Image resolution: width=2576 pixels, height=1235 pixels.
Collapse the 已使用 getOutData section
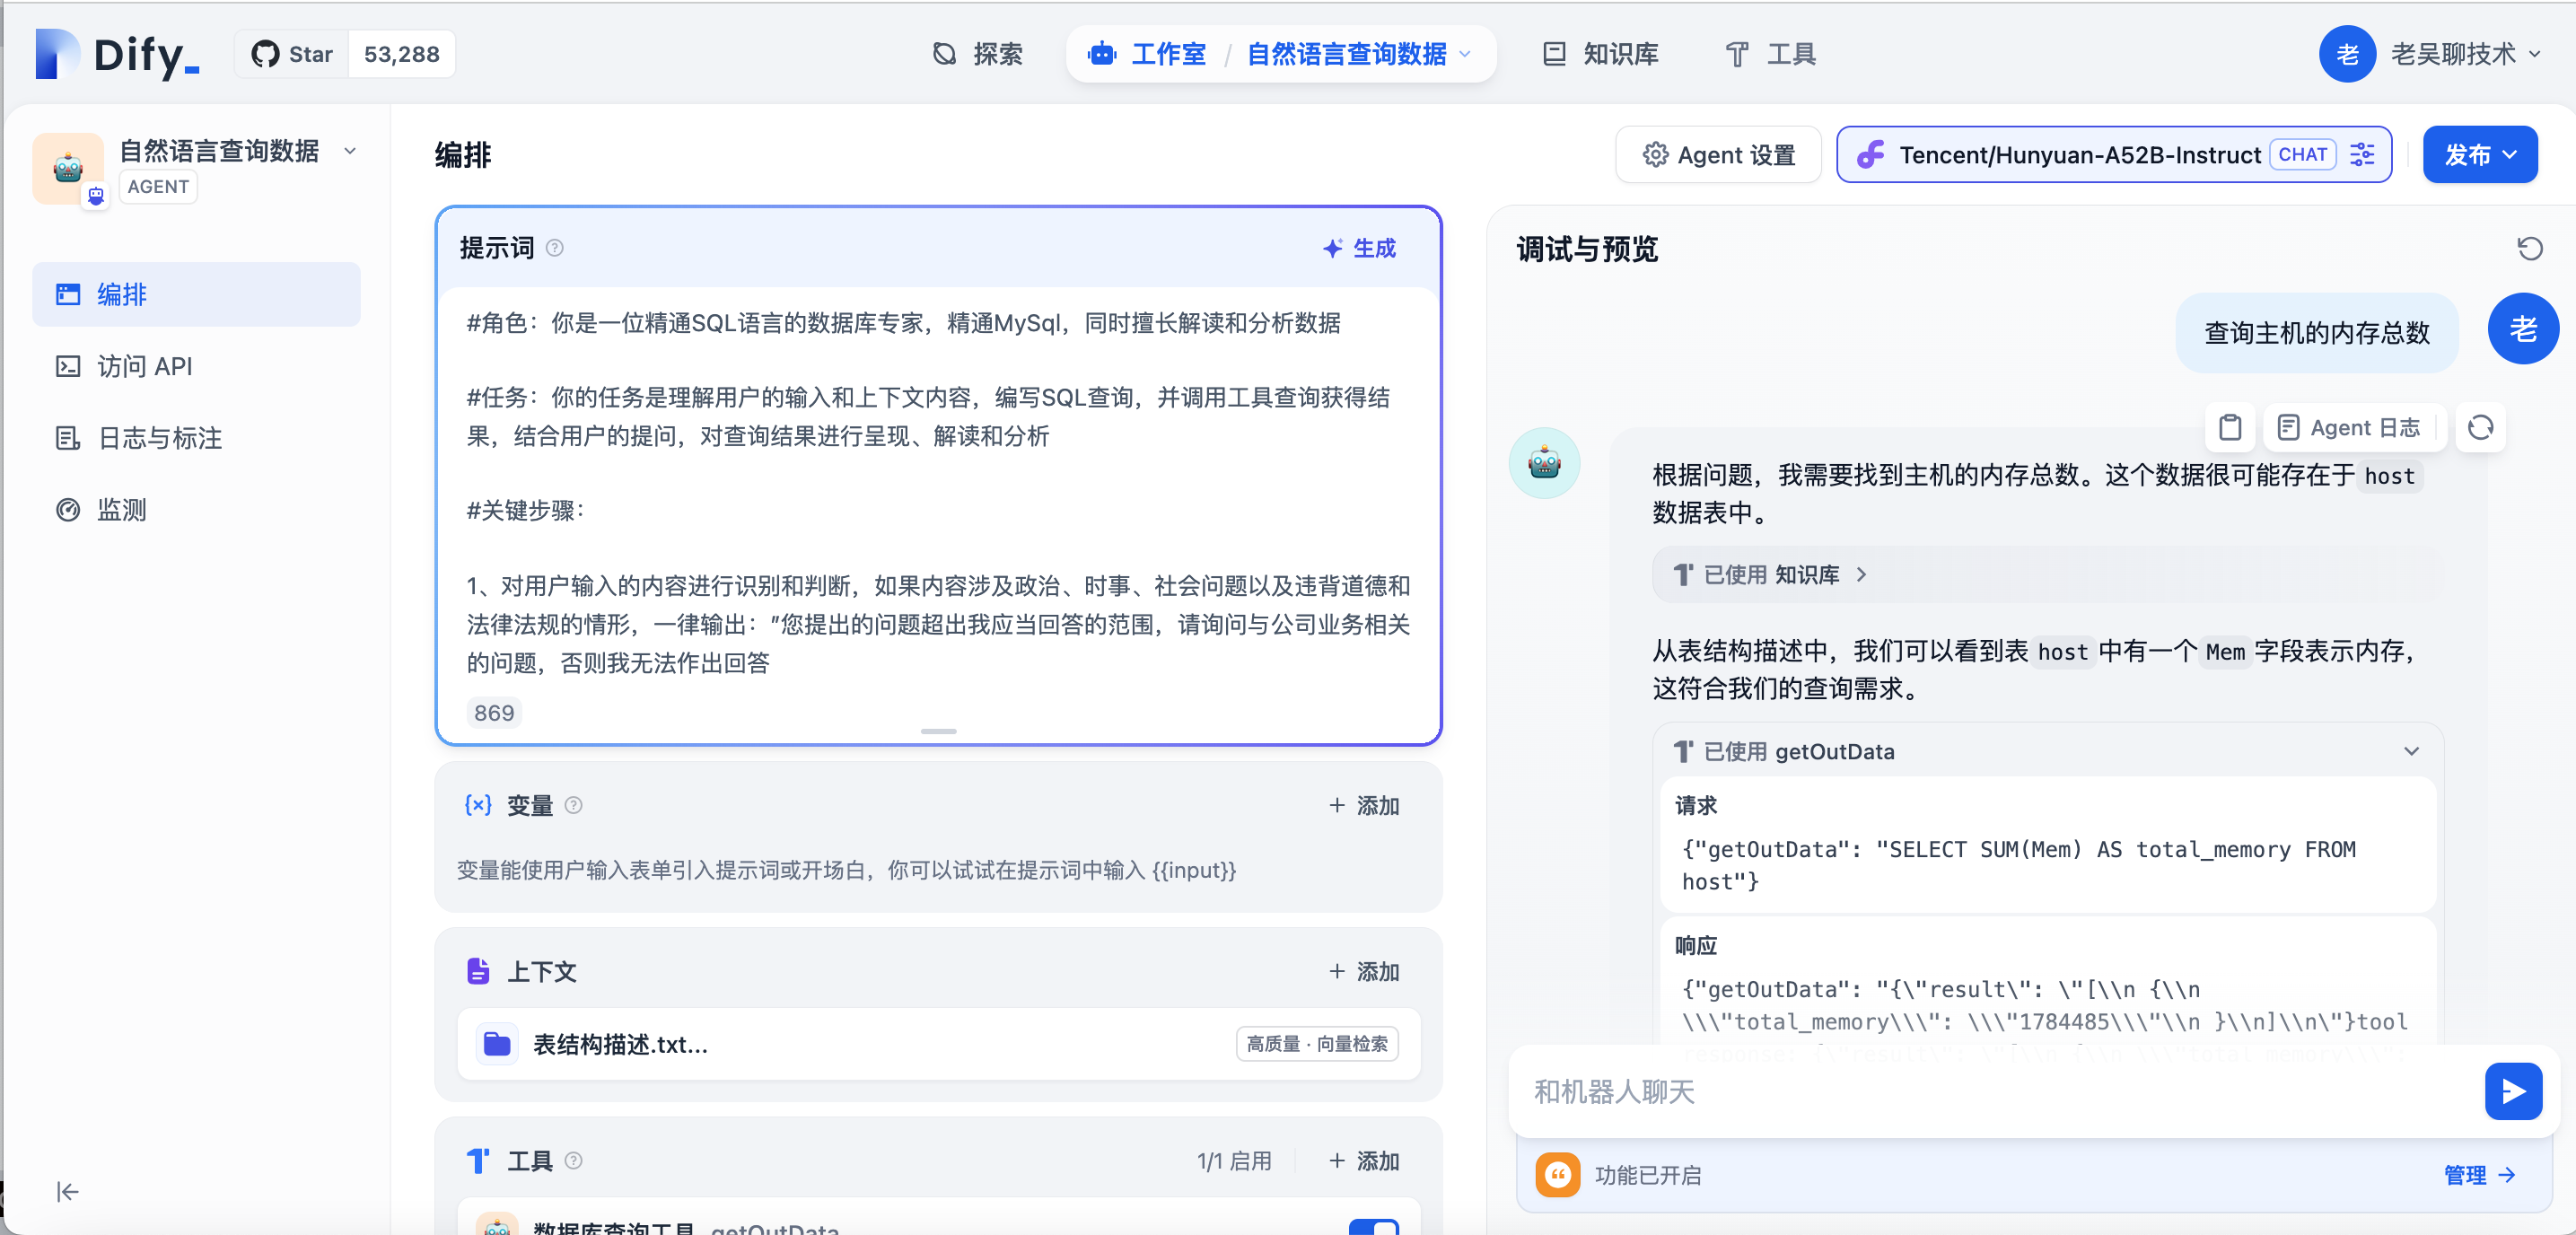coord(2411,751)
